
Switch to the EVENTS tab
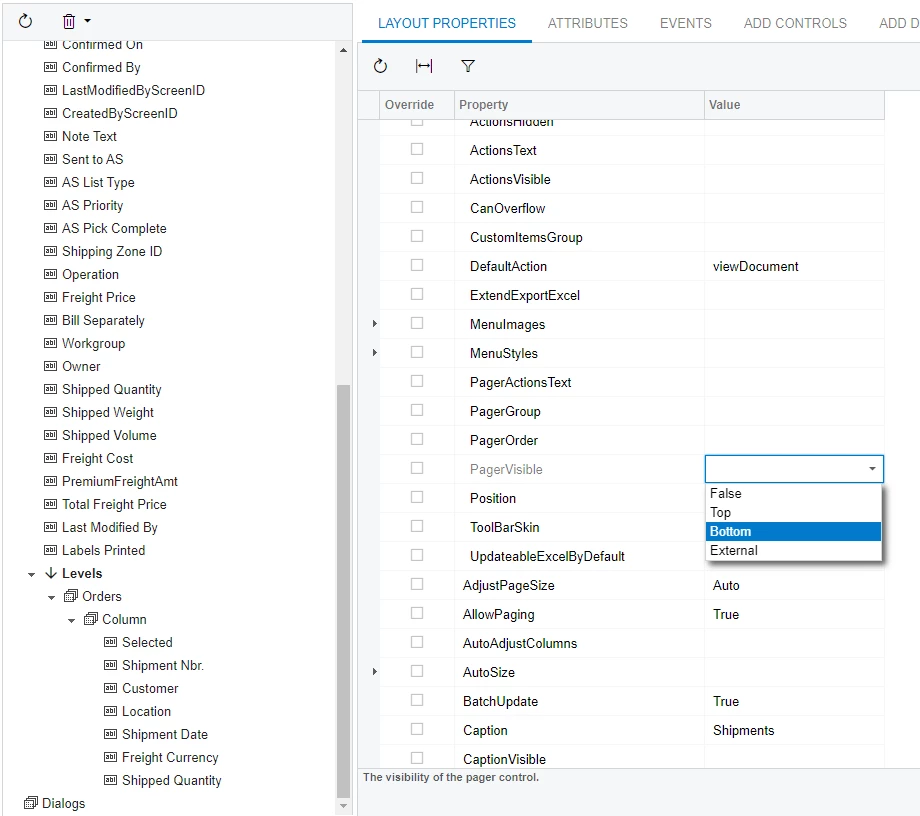pyautogui.click(x=685, y=23)
